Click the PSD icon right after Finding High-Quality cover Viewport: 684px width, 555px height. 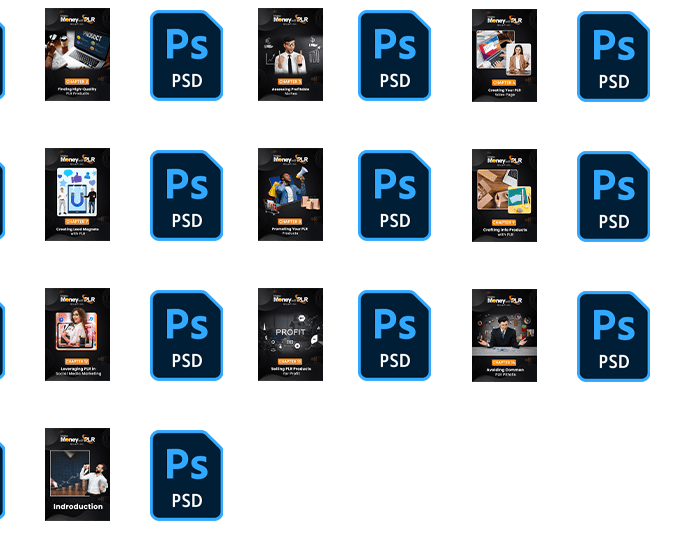coord(186,55)
